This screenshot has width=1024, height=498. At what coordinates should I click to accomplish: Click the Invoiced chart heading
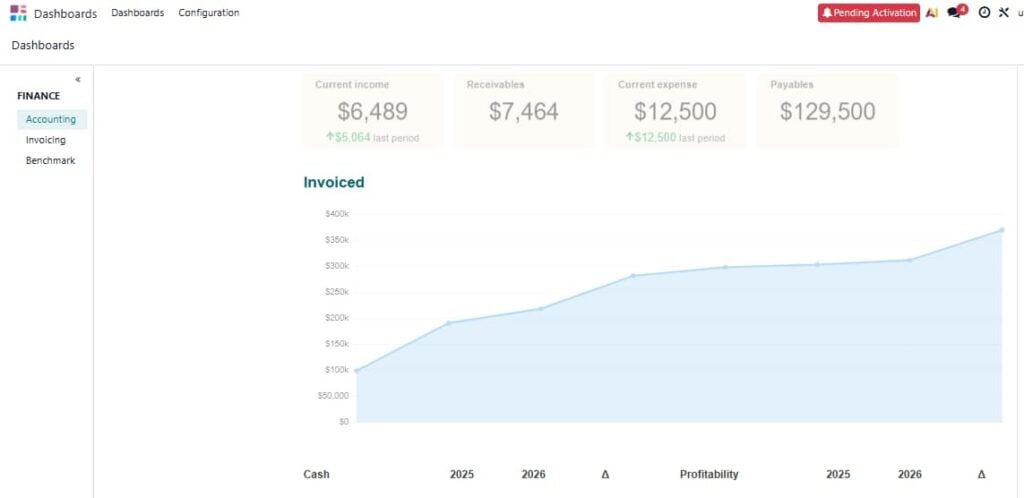point(333,183)
